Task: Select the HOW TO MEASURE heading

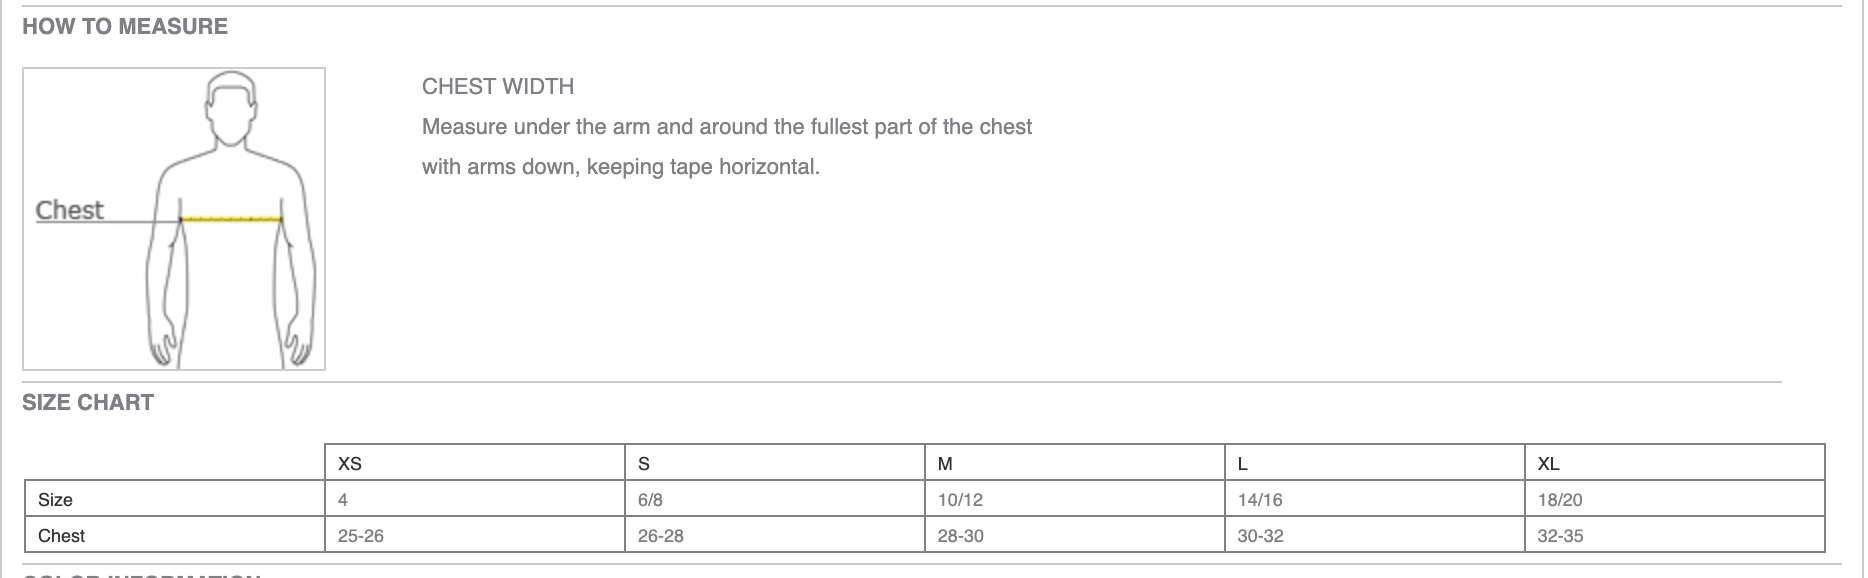Action: click(x=125, y=27)
